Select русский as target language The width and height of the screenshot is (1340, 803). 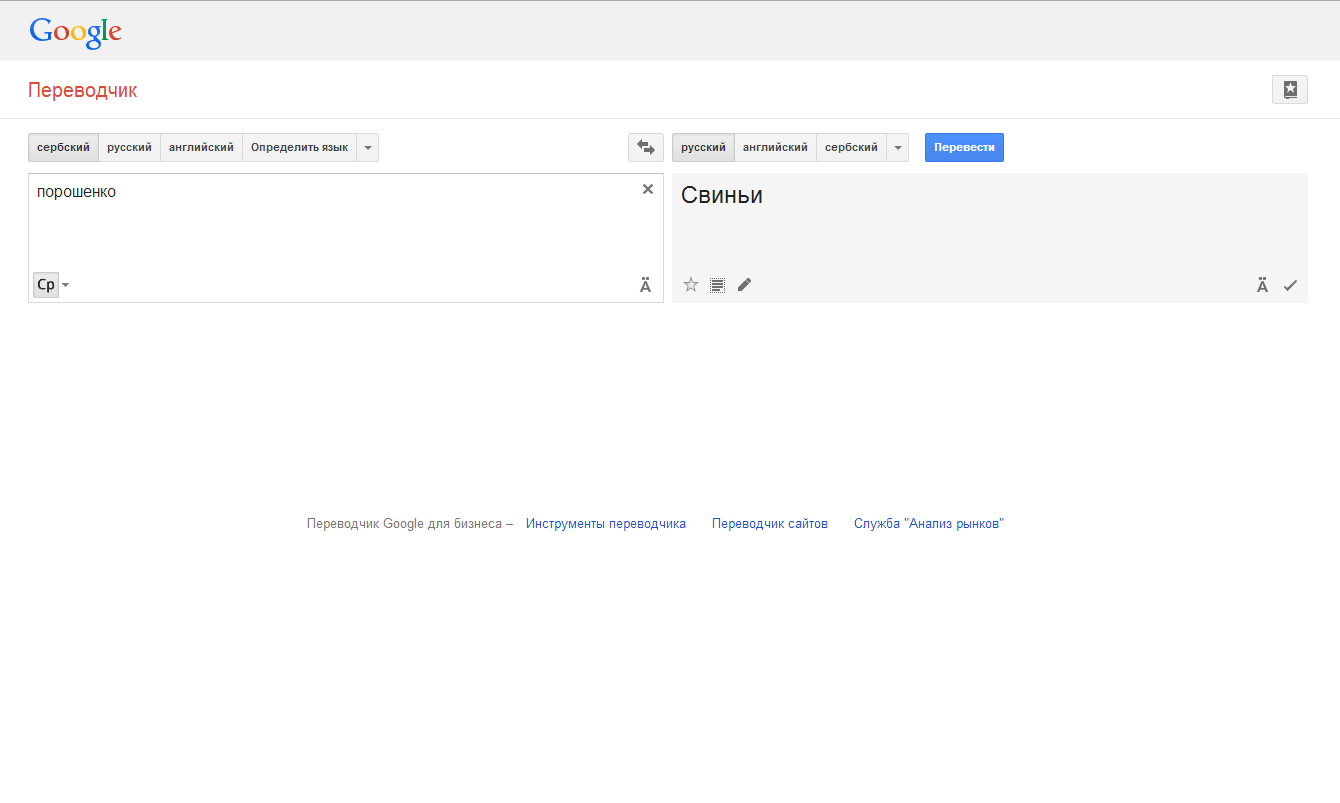coord(703,147)
